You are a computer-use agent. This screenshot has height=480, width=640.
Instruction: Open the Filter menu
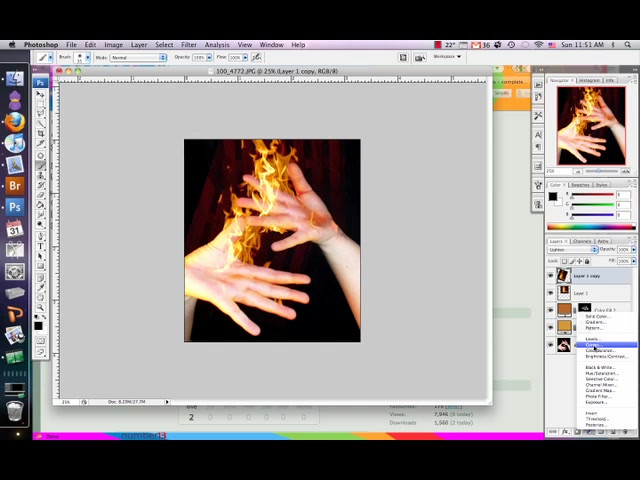coord(189,45)
